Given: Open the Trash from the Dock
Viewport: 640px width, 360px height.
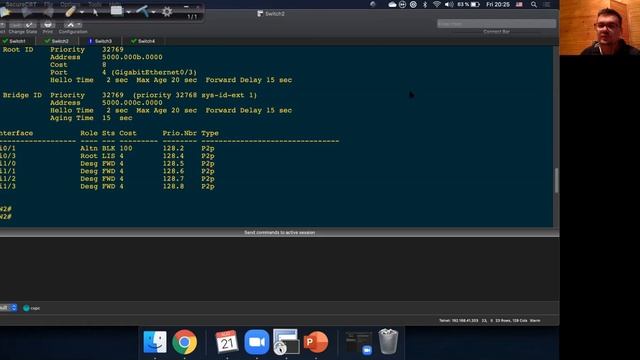Looking at the screenshot, I should pyautogui.click(x=388, y=342).
